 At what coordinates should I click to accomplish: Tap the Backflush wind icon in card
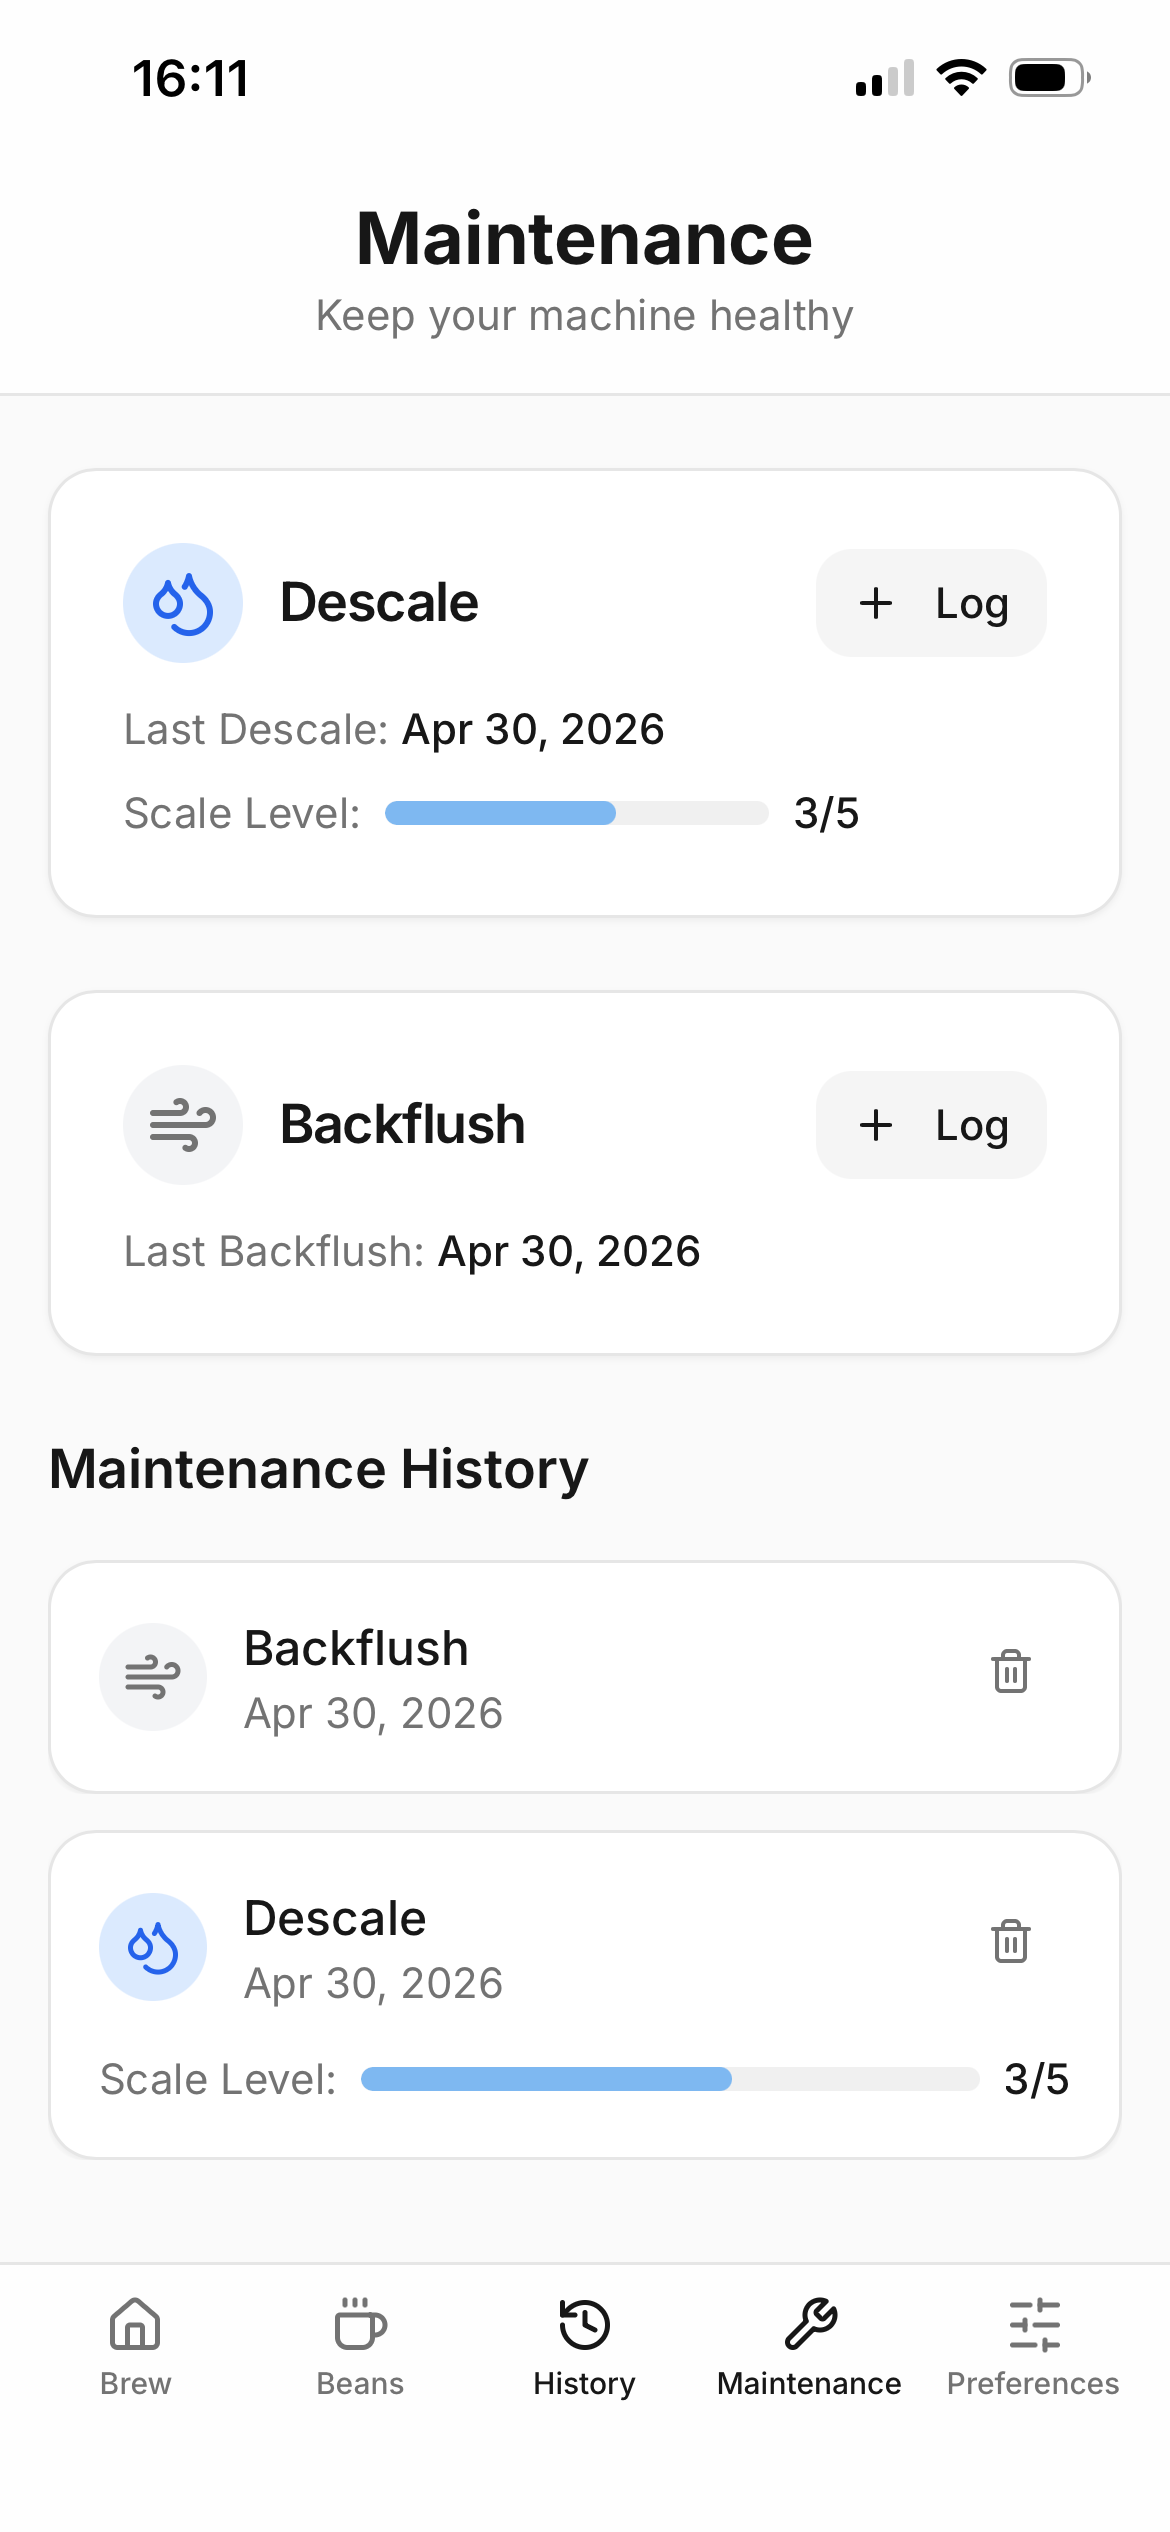[x=183, y=1125]
